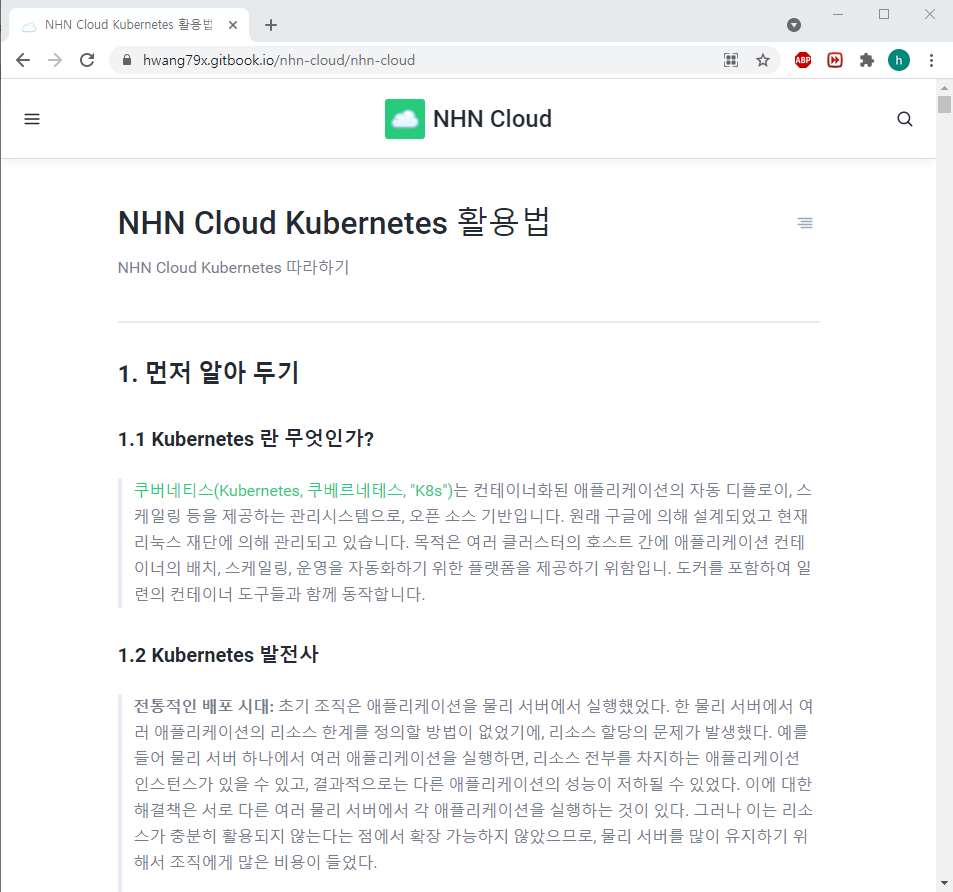Open a new tab with plus button
The width and height of the screenshot is (953, 892).
pyautogui.click(x=271, y=25)
